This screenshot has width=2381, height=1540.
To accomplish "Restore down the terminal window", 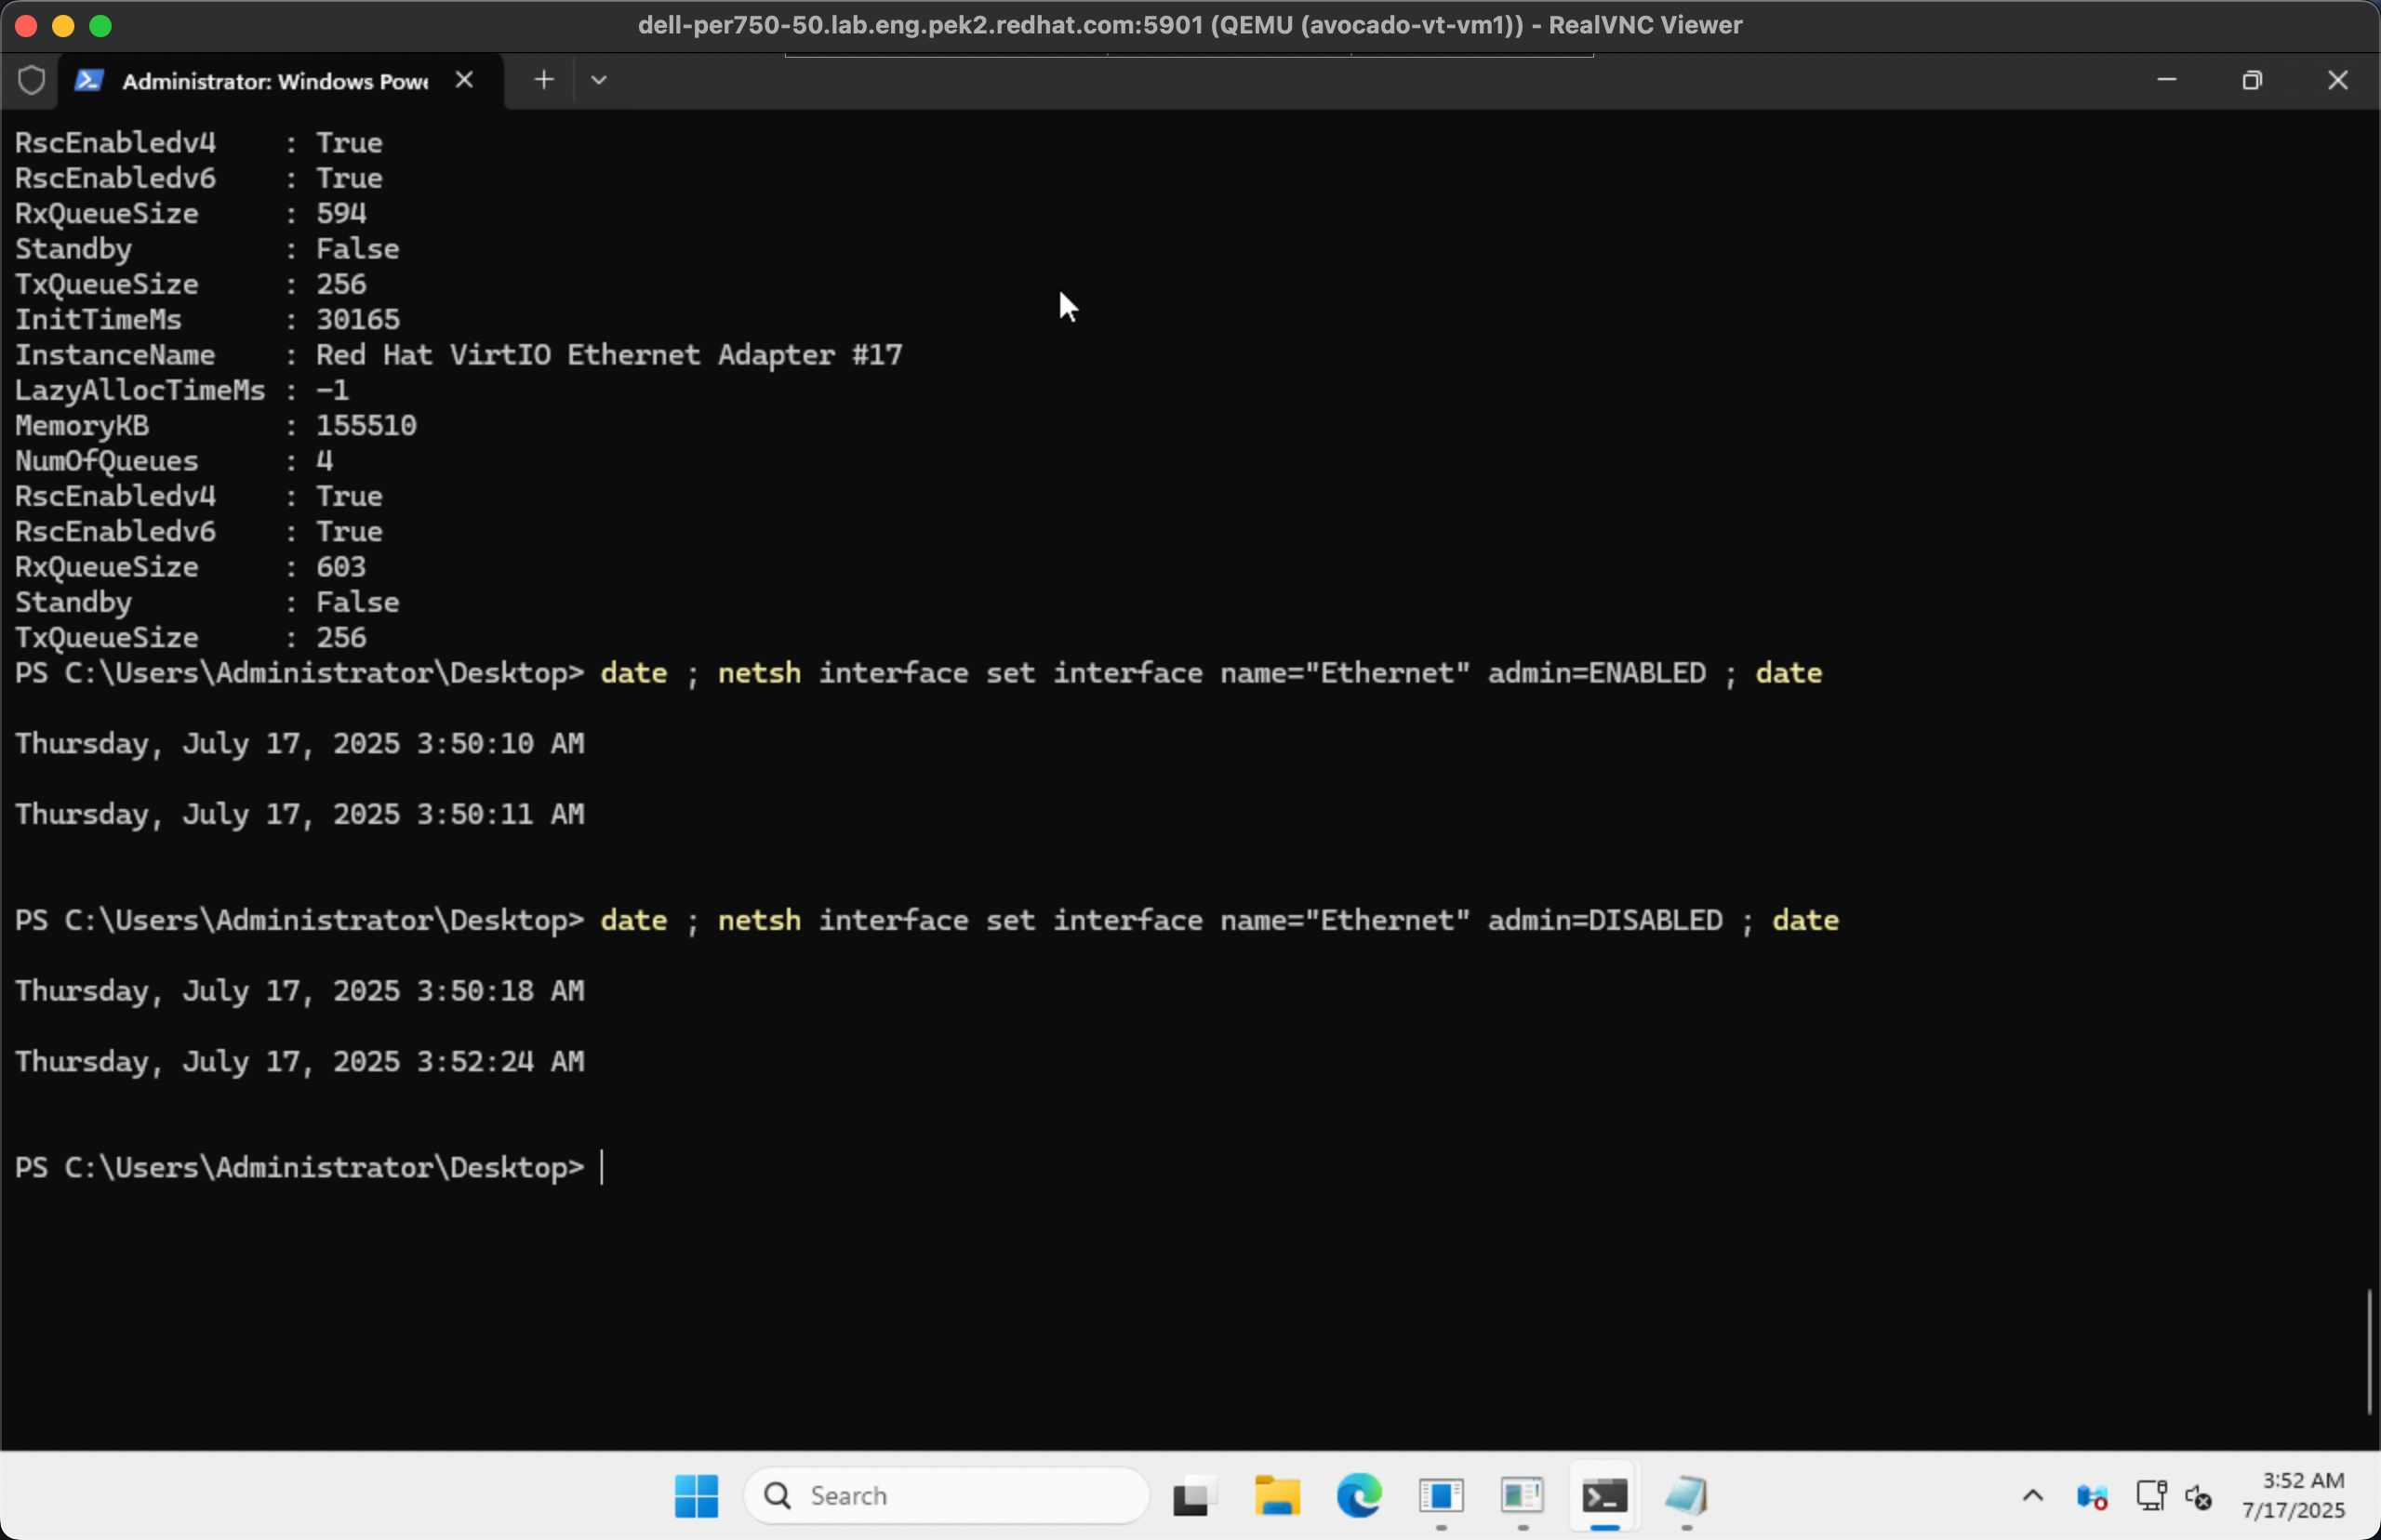I will coord(2252,80).
